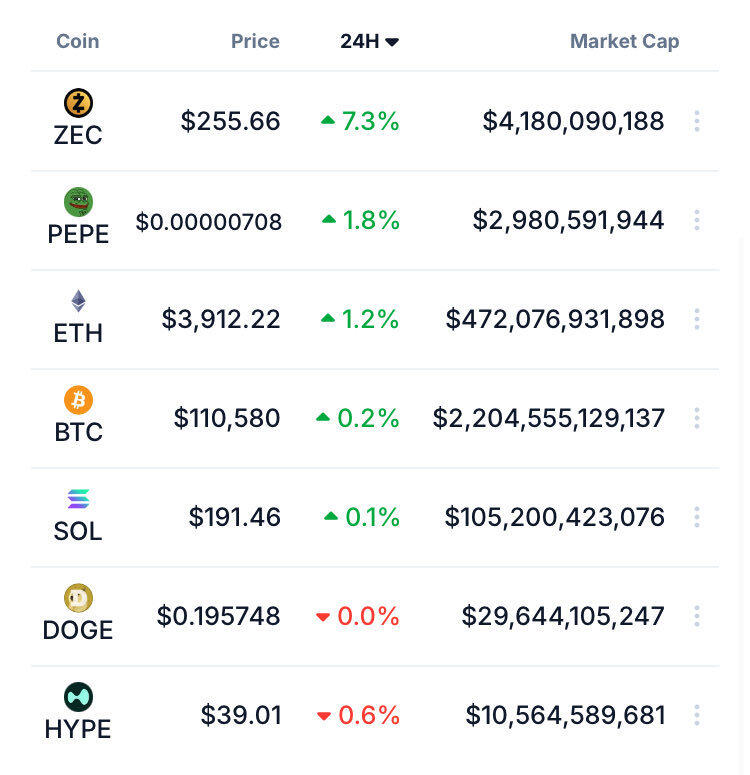Click the Coin column header

pyautogui.click(x=78, y=41)
